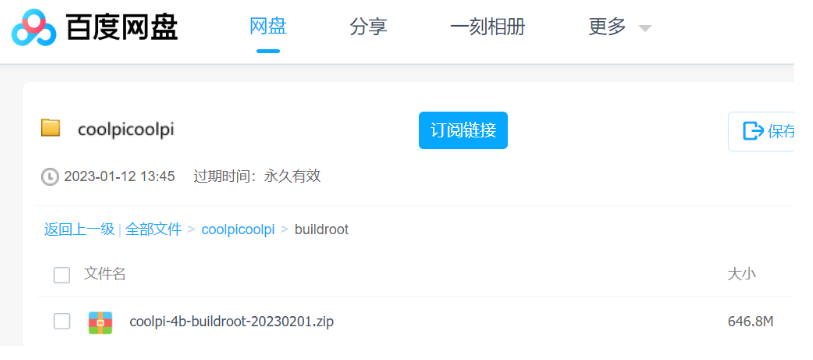813x360 pixels.
Task: Click the coolpicoolpi share title
Action: click(x=126, y=130)
